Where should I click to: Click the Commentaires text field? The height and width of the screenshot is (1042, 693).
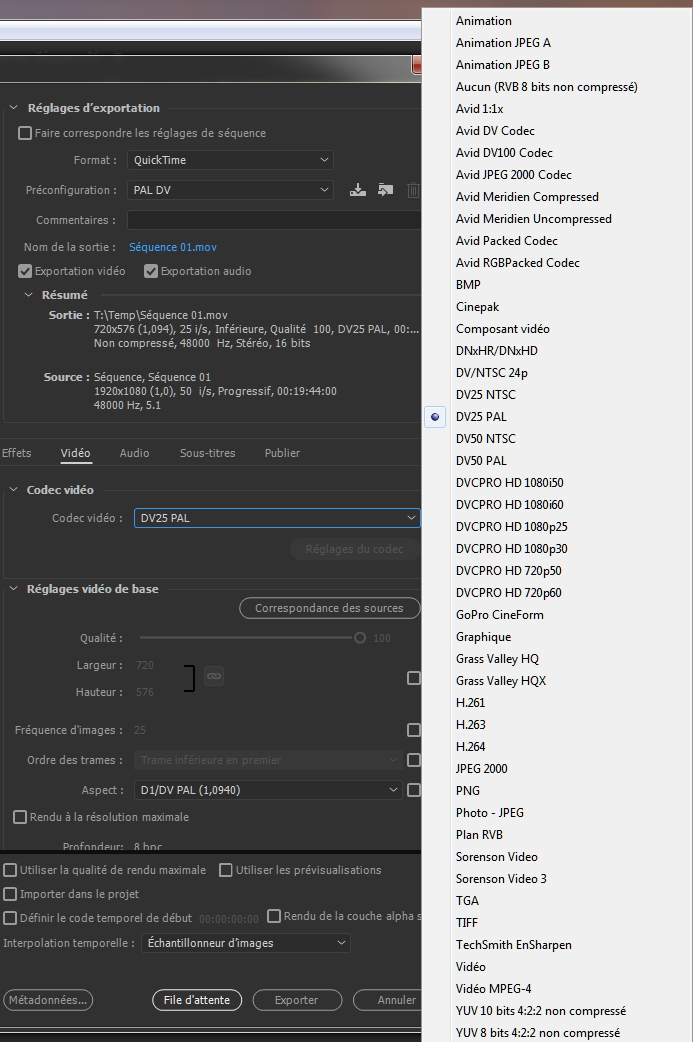click(x=272, y=220)
